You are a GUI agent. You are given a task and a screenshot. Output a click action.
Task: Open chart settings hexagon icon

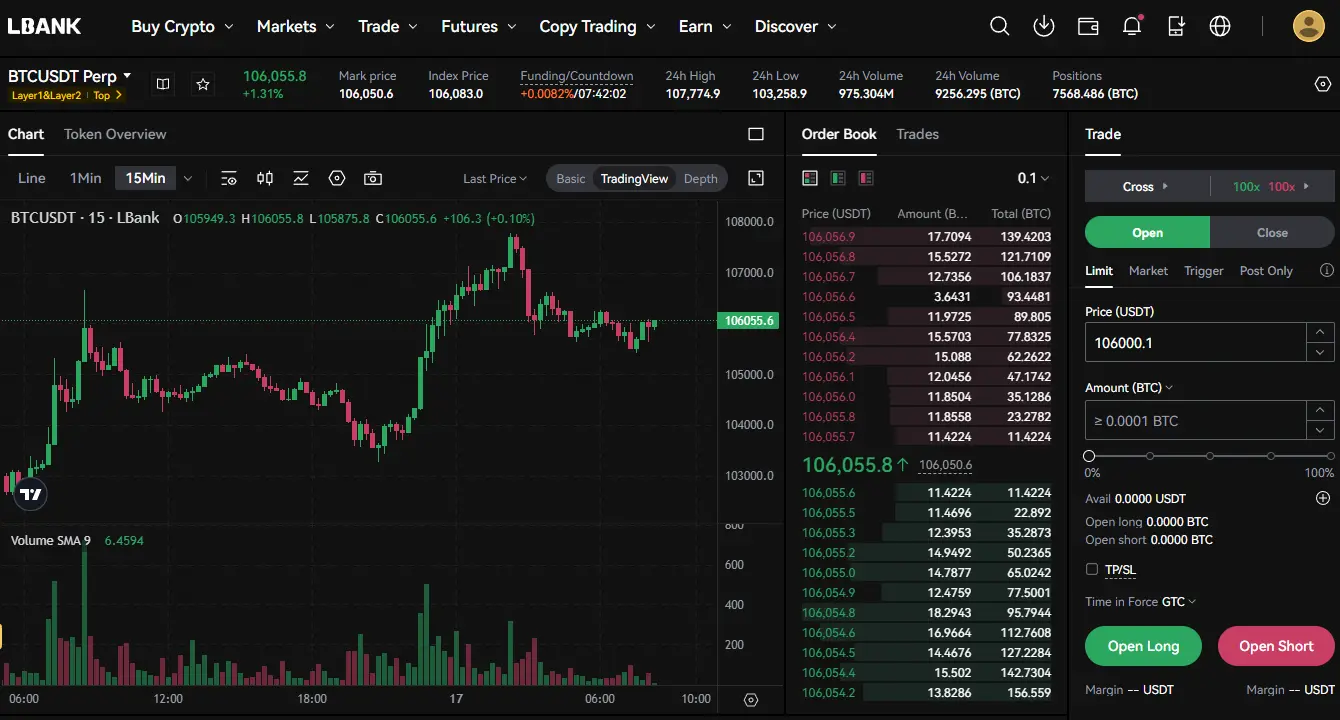[x=337, y=178]
